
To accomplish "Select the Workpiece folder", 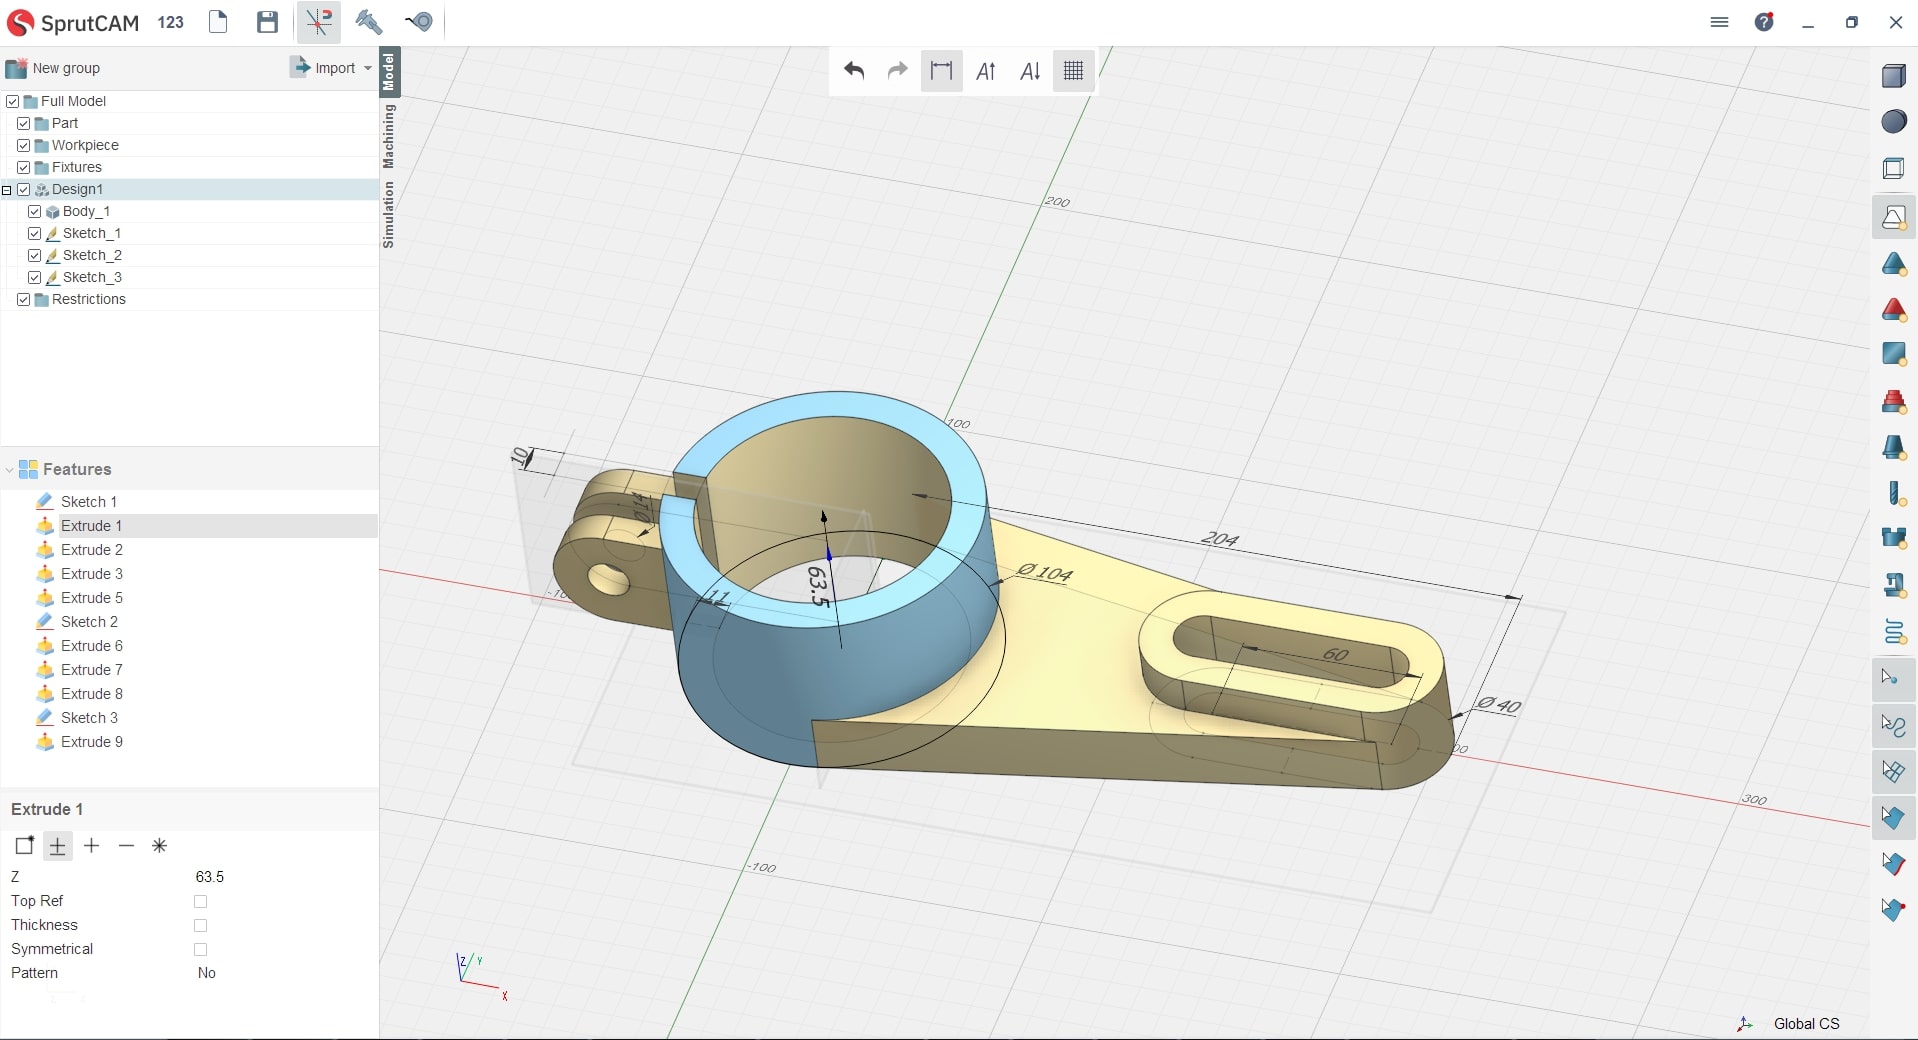I will (85, 145).
